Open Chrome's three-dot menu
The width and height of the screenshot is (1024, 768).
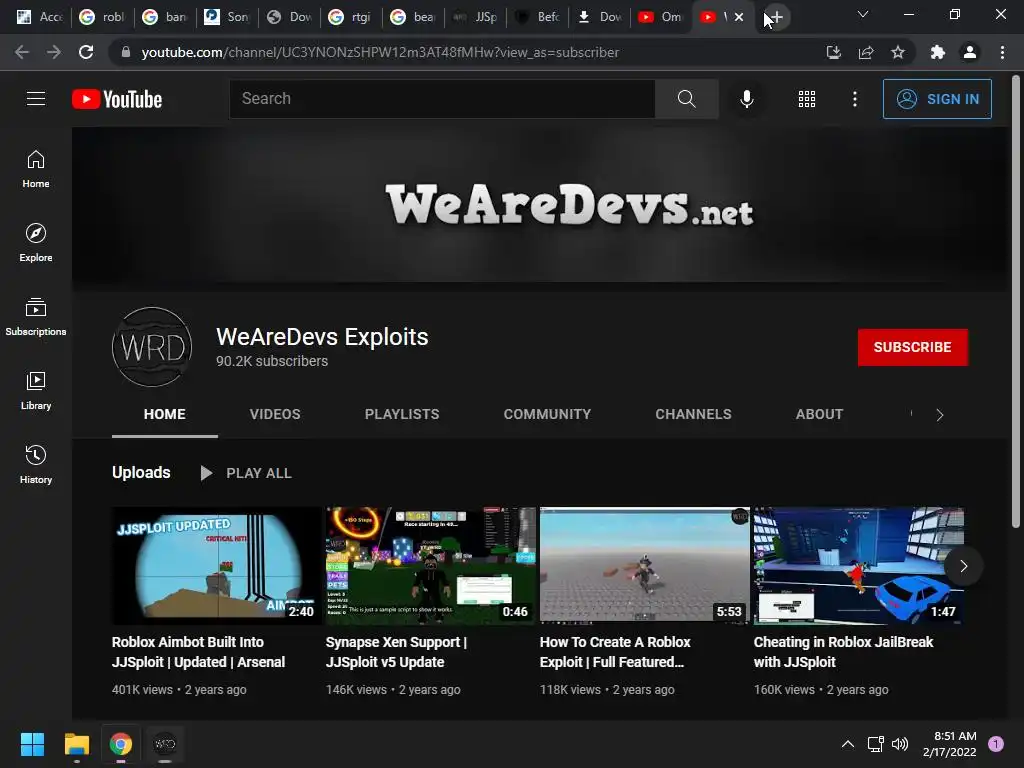pyautogui.click(x=1002, y=52)
